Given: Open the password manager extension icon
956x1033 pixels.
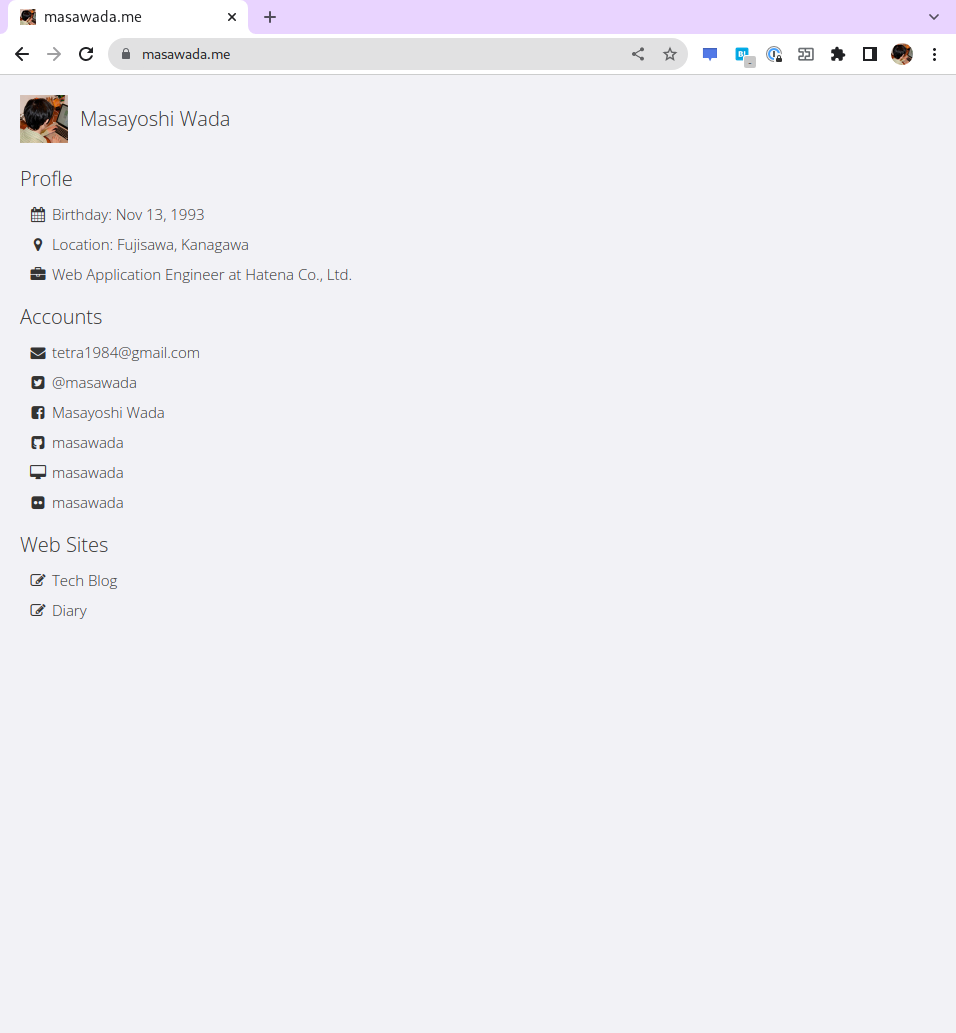Looking at the screenshot, I should coord(774,54).
